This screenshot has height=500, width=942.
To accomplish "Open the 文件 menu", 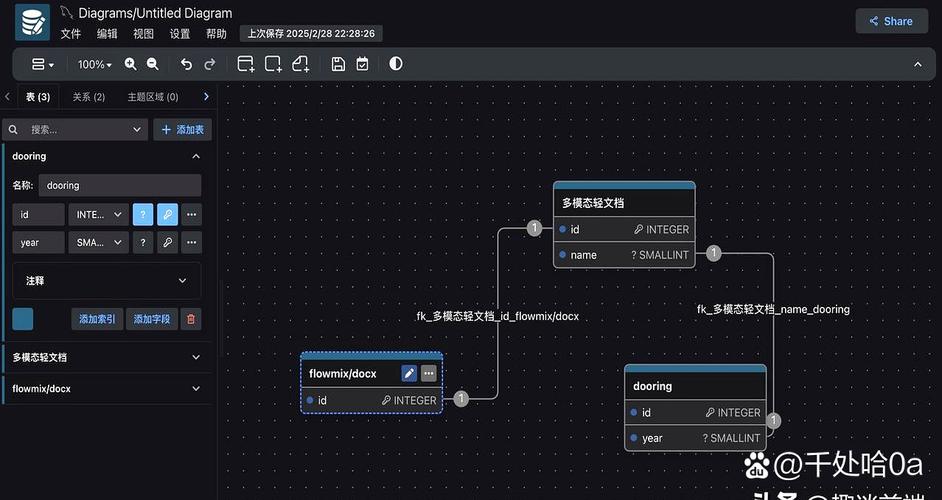I will coord(71,33).
